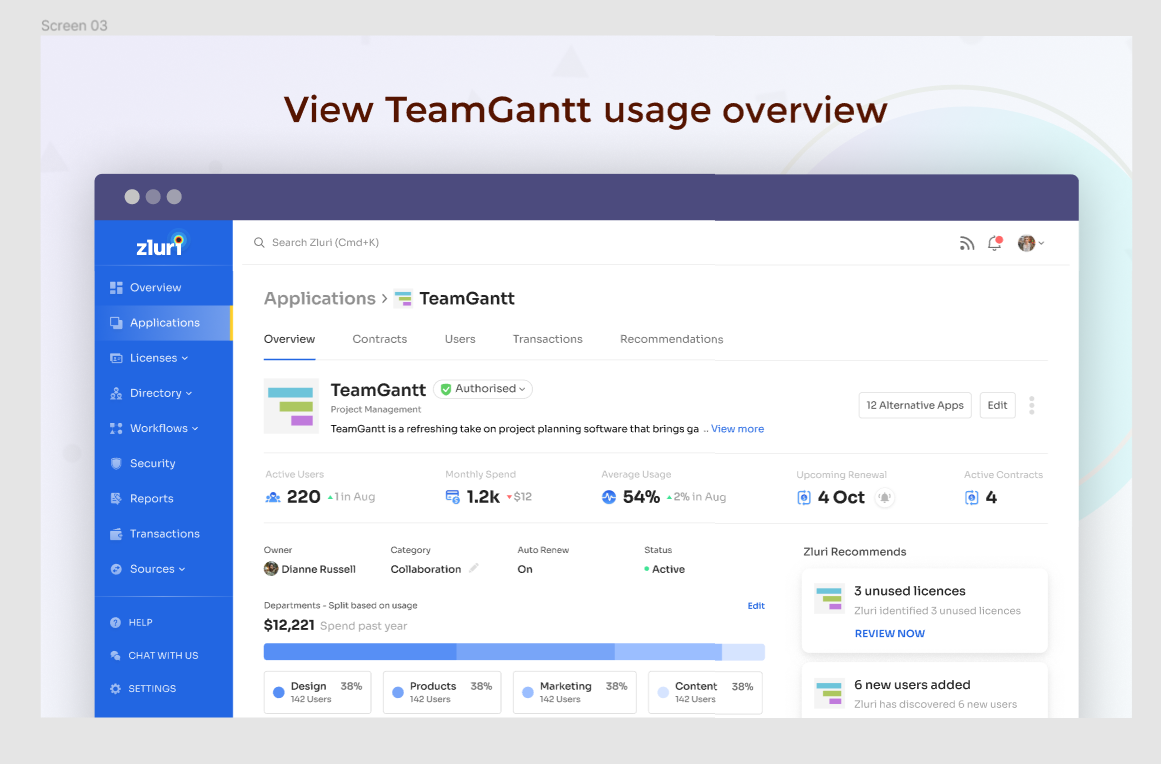Image resolution: width=1161 pixels, height=764 pixels.
Task: Switch to the Recommendations tab
Action: point(672,339)
